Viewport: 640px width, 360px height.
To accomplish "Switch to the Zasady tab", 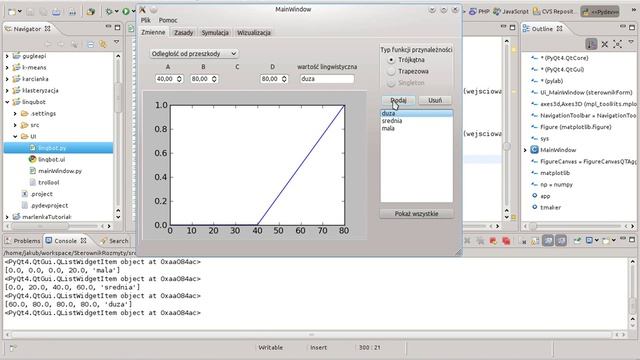I will [x=183, y=33].
